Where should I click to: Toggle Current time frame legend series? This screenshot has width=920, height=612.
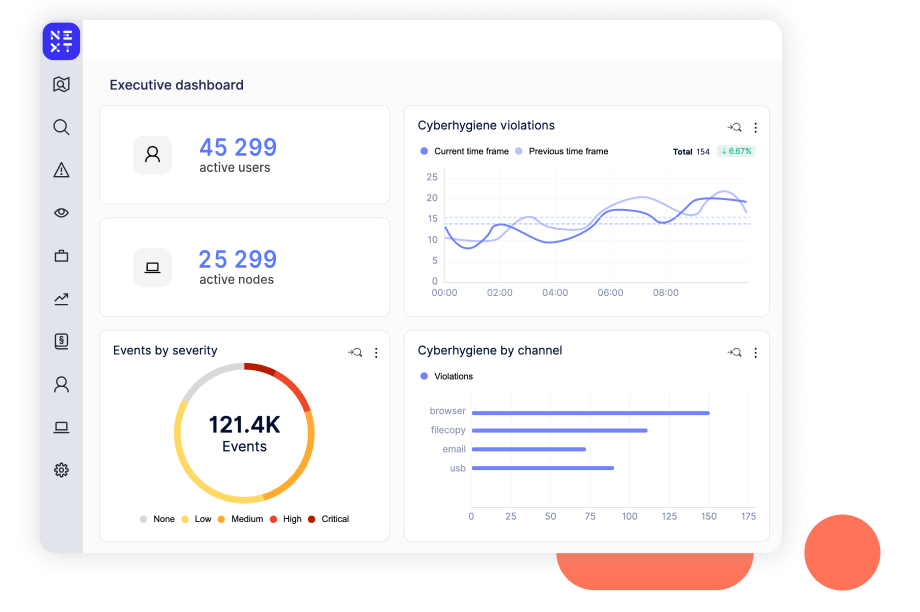click(x=465, y=151)
